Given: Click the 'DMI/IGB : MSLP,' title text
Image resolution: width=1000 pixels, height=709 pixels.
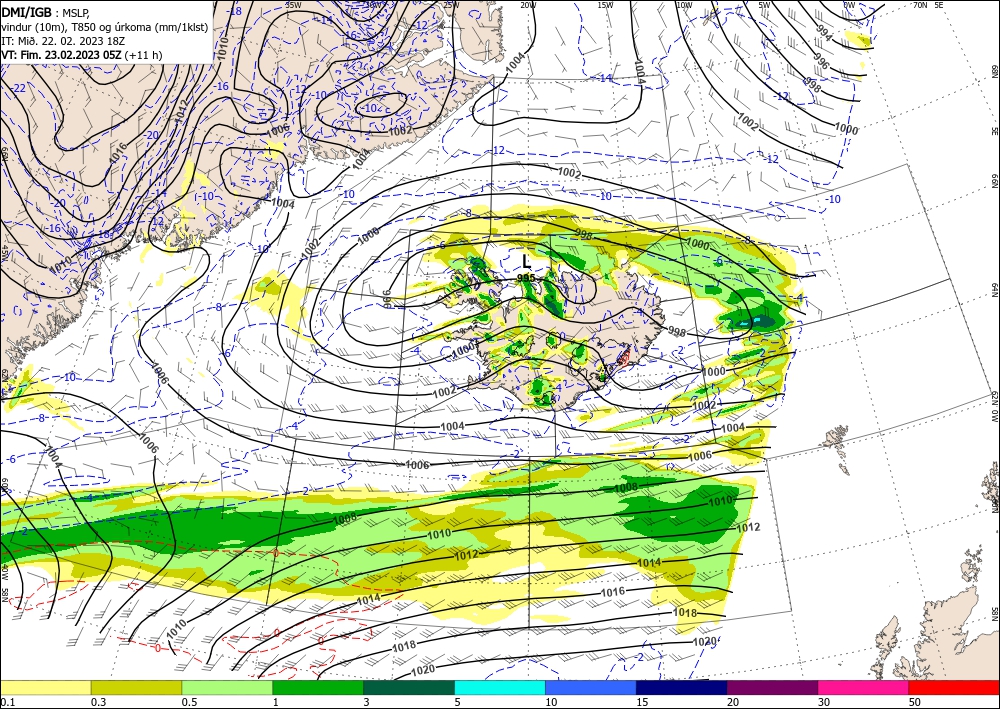Looking at the screenshot, I should (46, 12).
